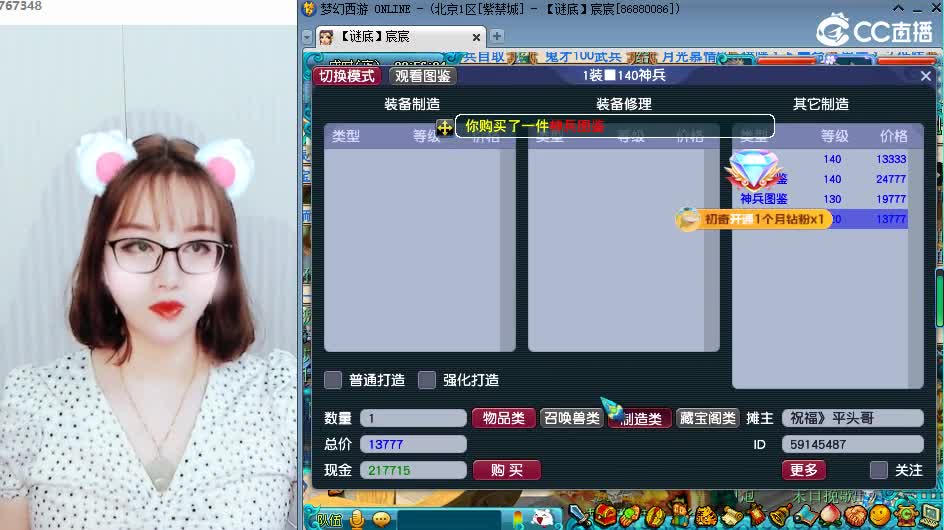Click the rainbow color chat icon
Viewport: 944px width, 530px height.
(517, 519)
